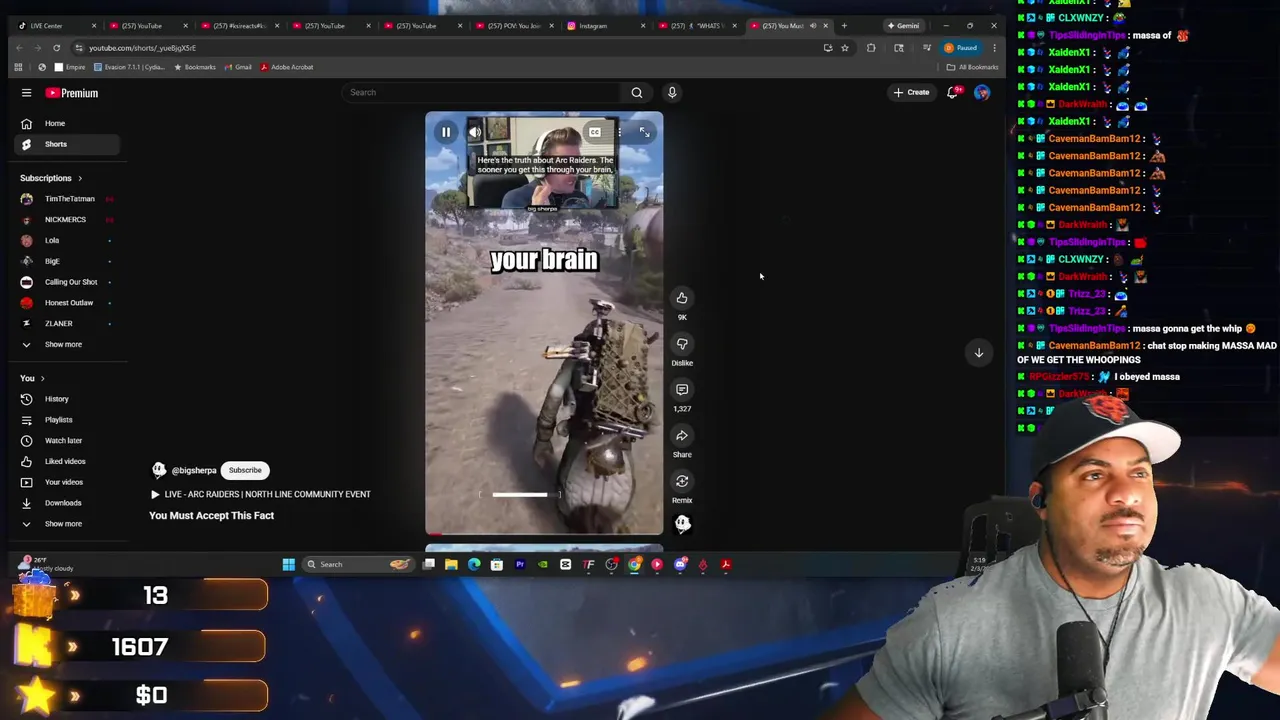Open the account avatar menu
The width and height of the screenshot is (1280, 720).
click(x=982, y=92)
